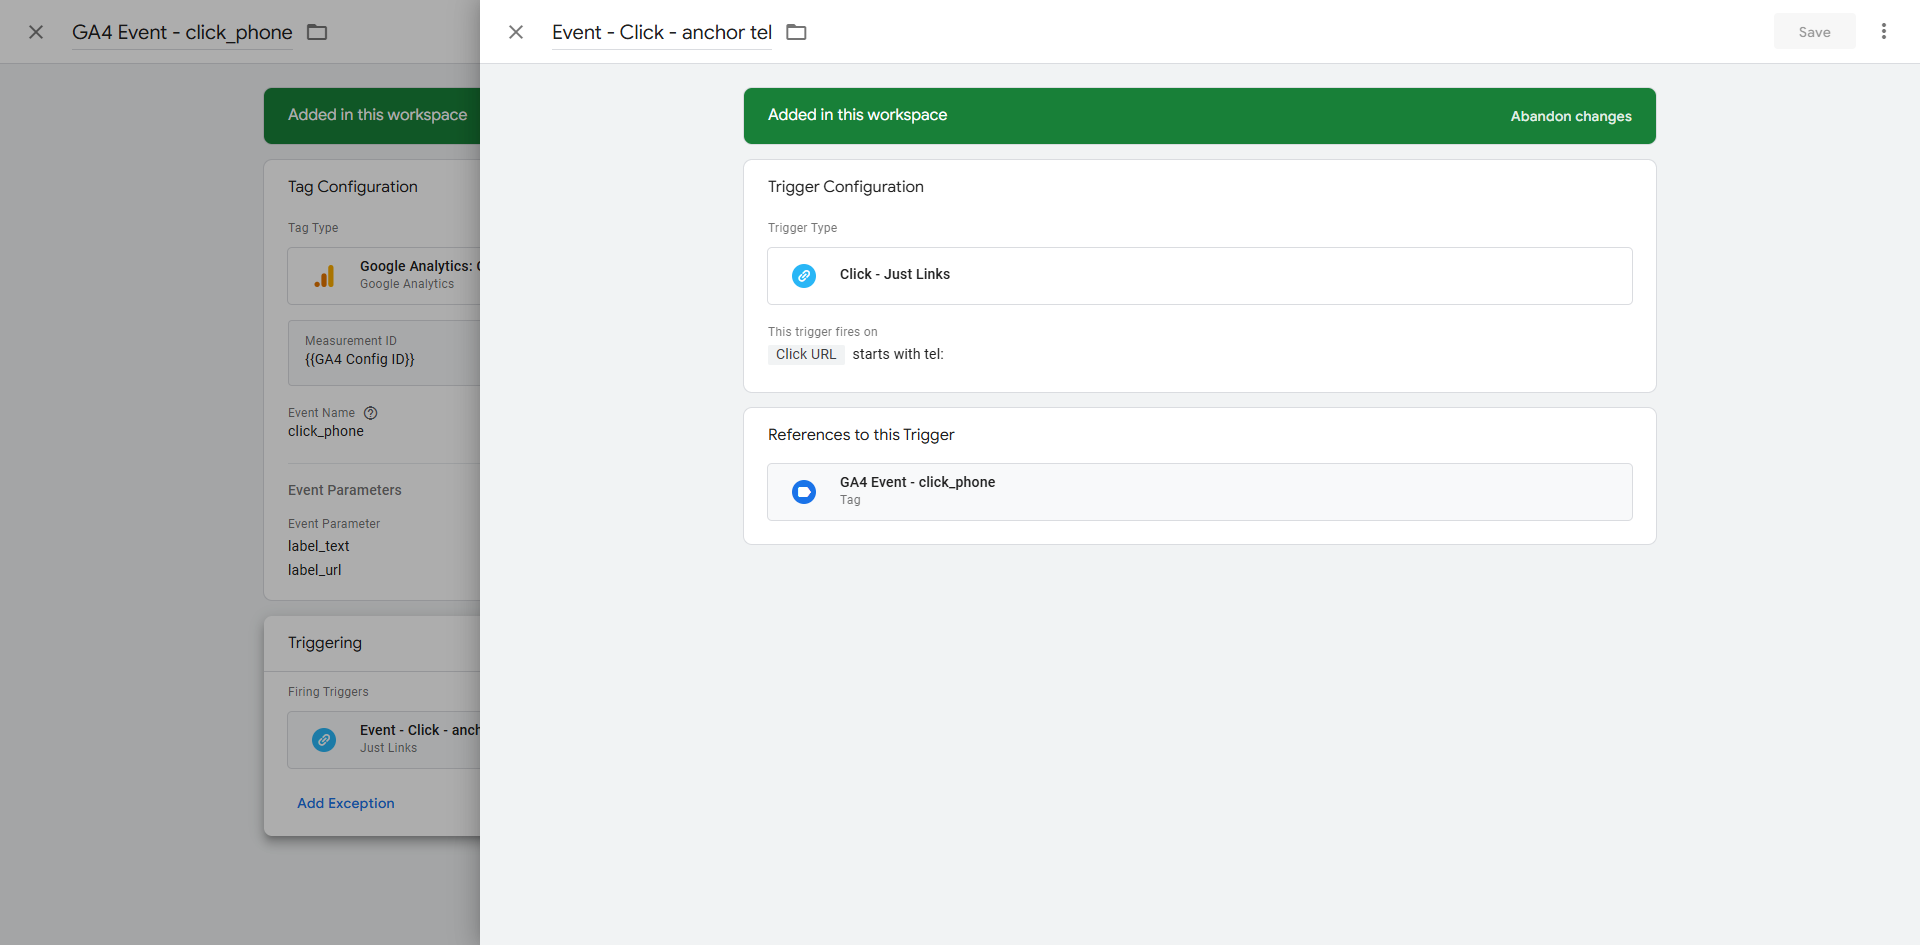Click the Tag Configuration heading
Image resolution: width=1920 pixels, height=945 pixels.
point(353,187)
